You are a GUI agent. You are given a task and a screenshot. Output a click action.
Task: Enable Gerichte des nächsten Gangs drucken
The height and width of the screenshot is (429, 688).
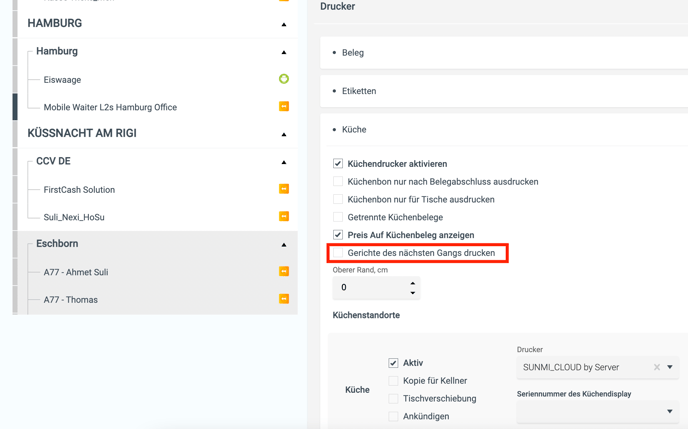click(x=338, y=253)
